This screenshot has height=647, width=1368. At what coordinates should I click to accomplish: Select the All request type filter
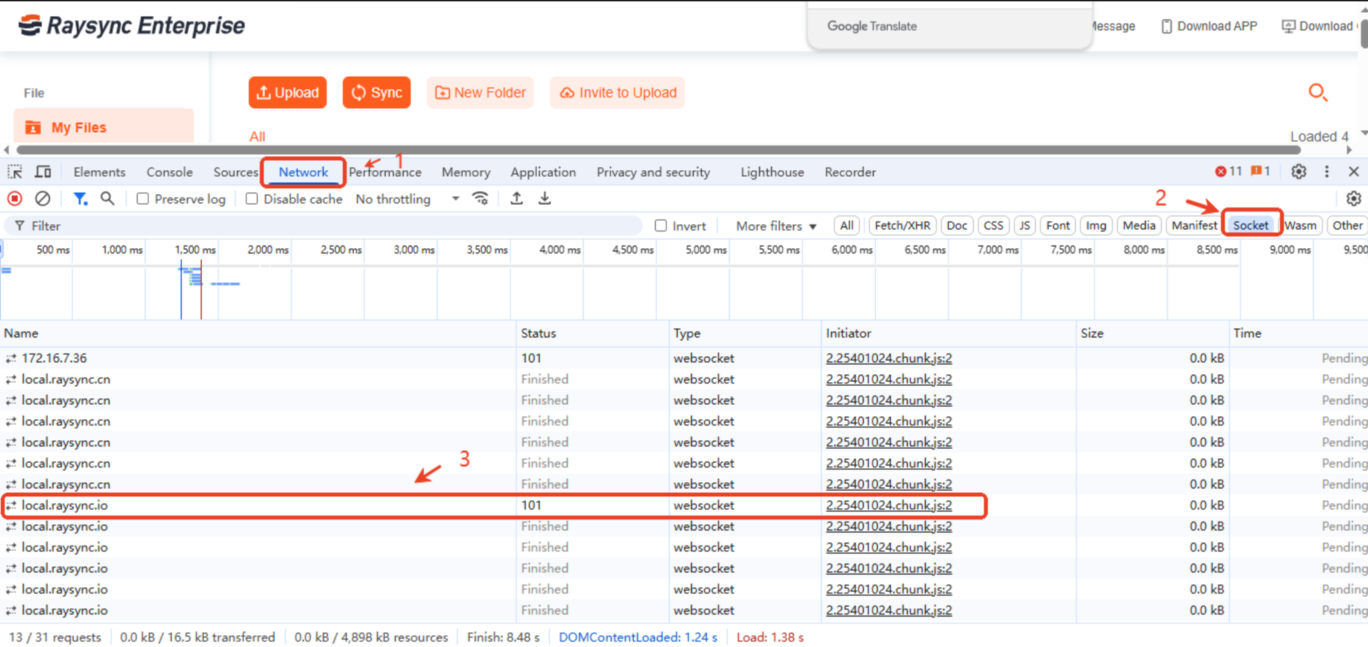(x=847, y=226)
